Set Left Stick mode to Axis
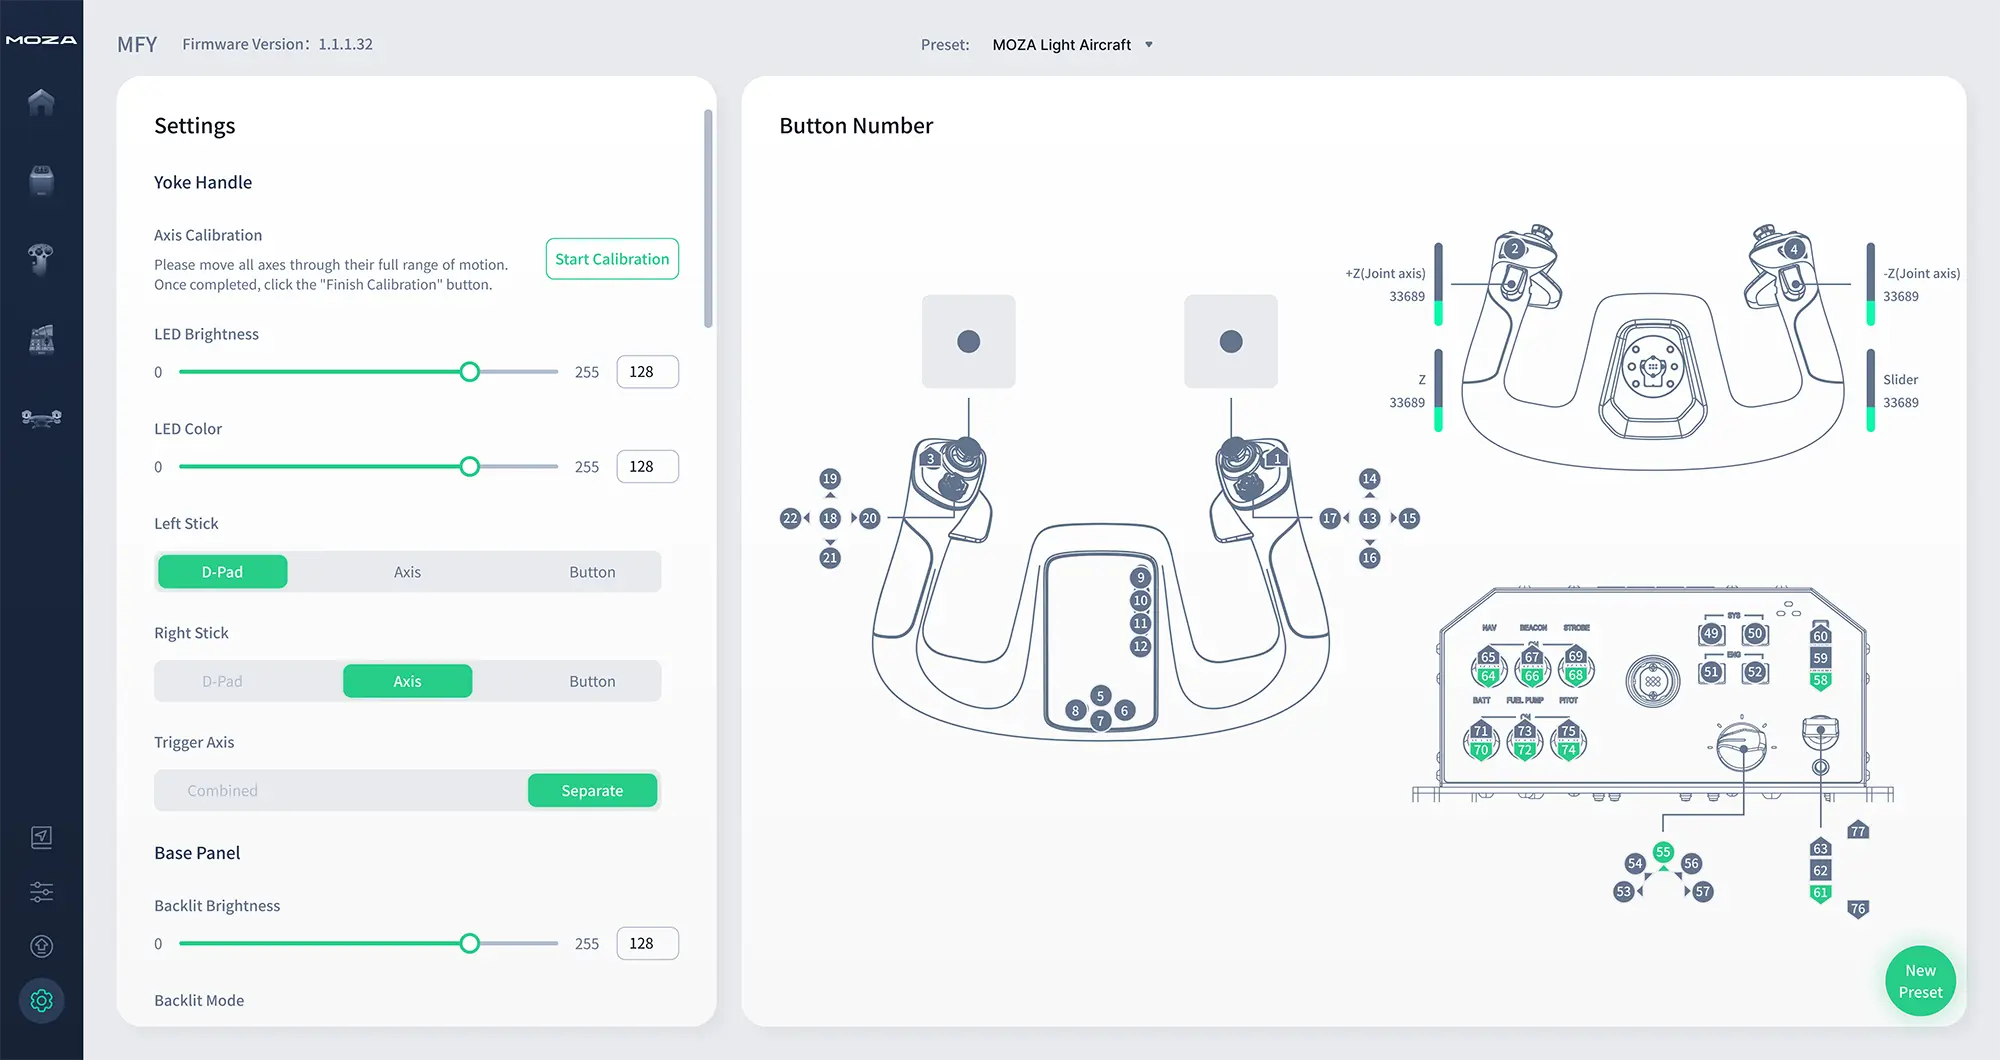Screen dimensions: 2000x1060 [x=407, y=572]
